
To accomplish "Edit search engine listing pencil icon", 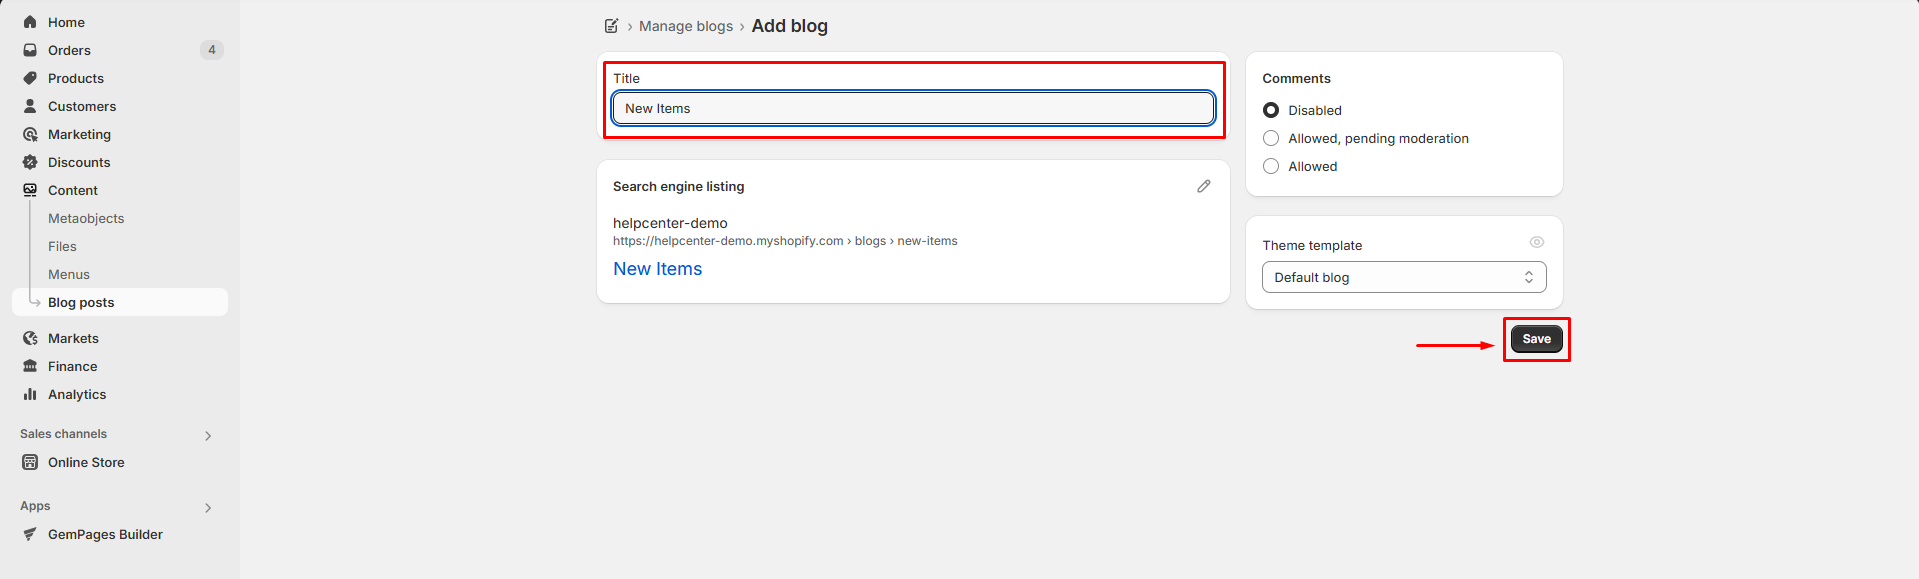I will 1204,186.
